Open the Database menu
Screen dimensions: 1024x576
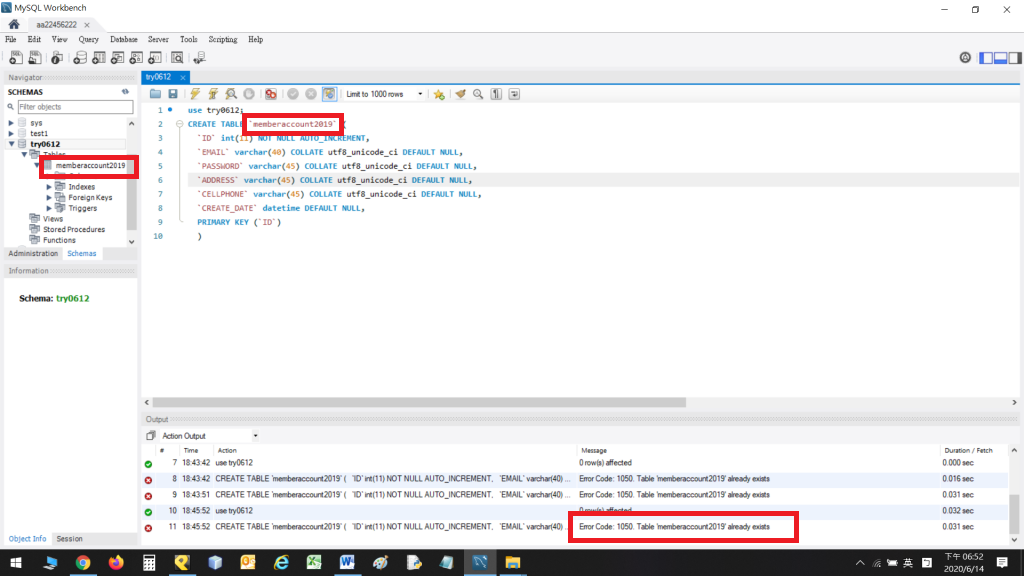click(x=123, y=39)
